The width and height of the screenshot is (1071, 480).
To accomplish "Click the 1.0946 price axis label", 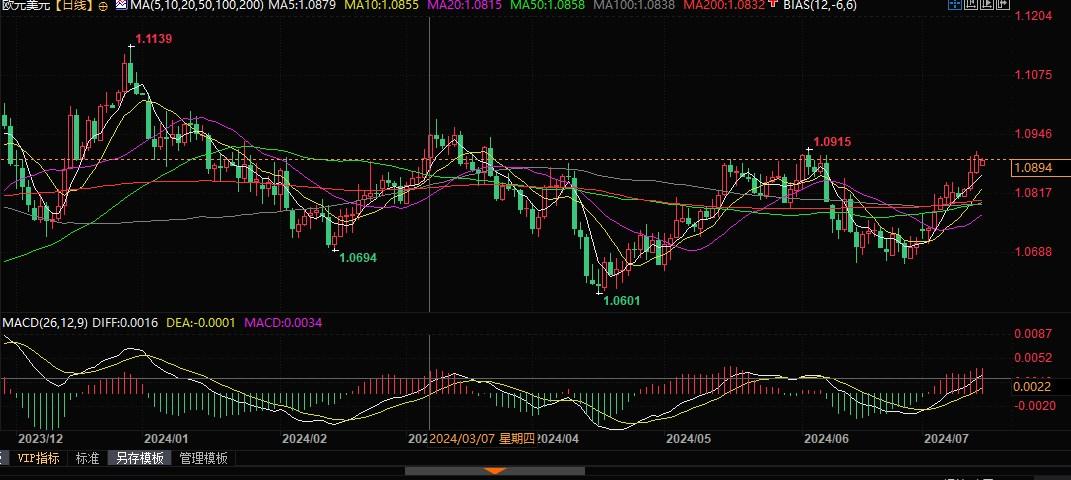I will 1033,134.
